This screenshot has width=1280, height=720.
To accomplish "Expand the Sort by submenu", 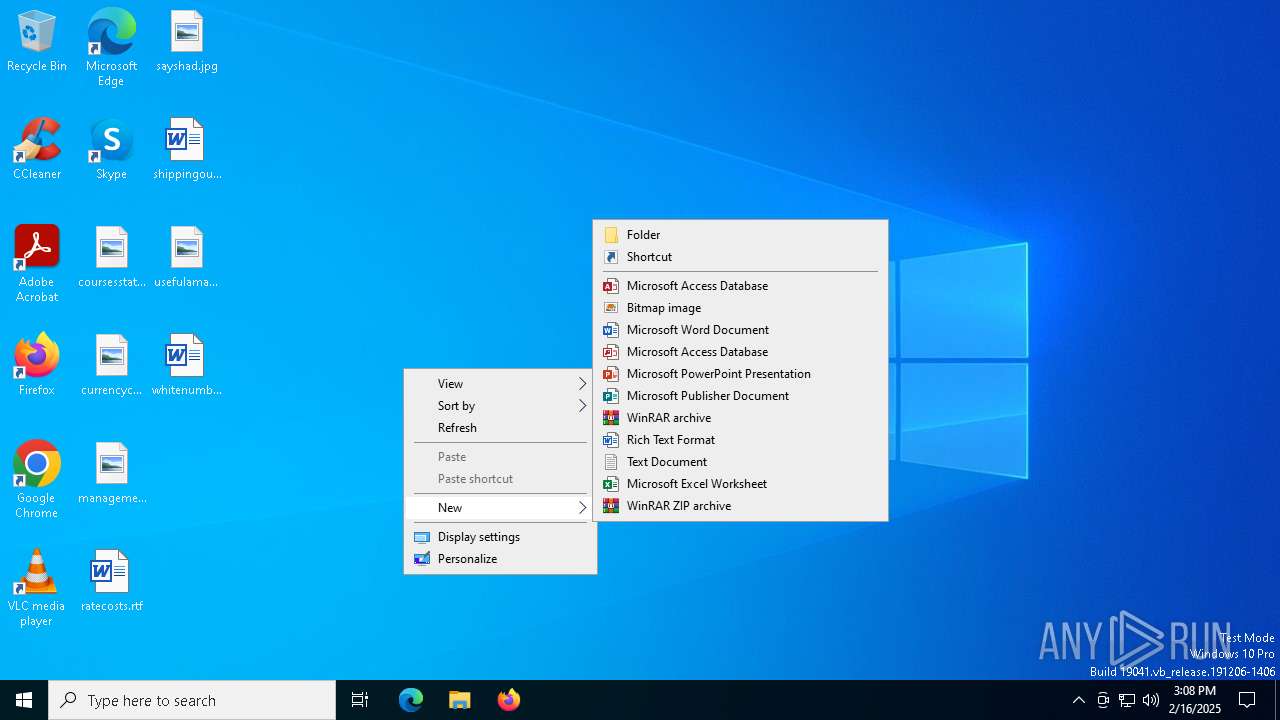I will click(x=500, y=406).
